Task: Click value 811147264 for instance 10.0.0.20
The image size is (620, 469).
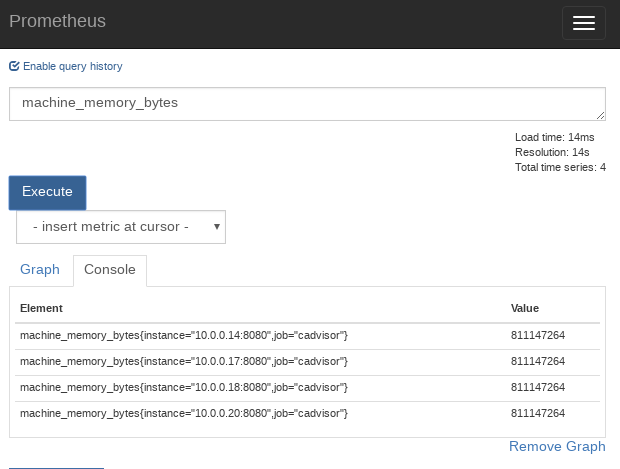Action: point(538,413)
